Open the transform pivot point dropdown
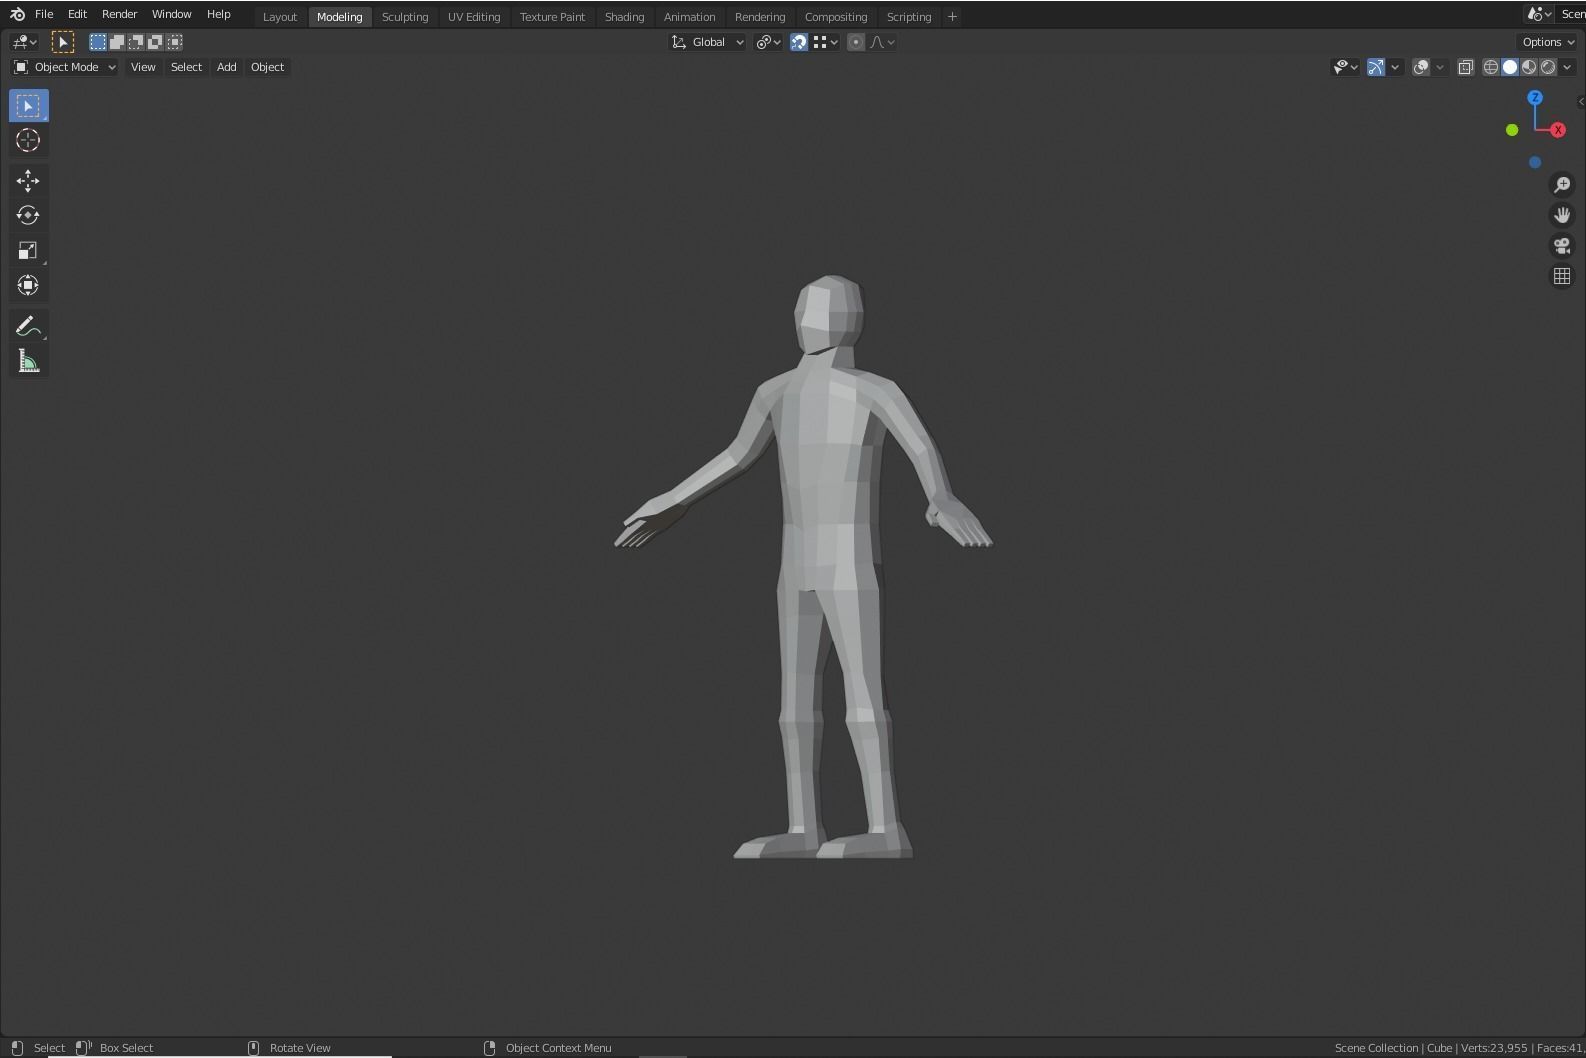This screenshot has width=1586, height=1058. click(768, 42)
